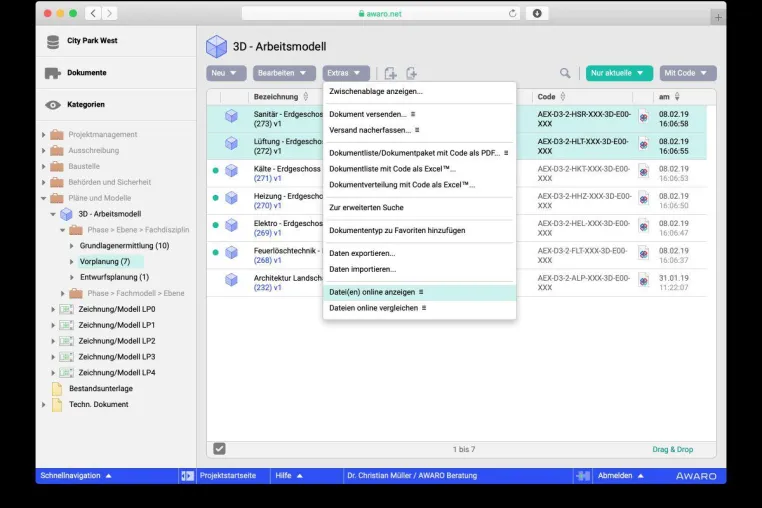Viewport: 762px width, 508px height.
Task: Open the (271) v1 link of Kälte
Action: coord(267,178)
